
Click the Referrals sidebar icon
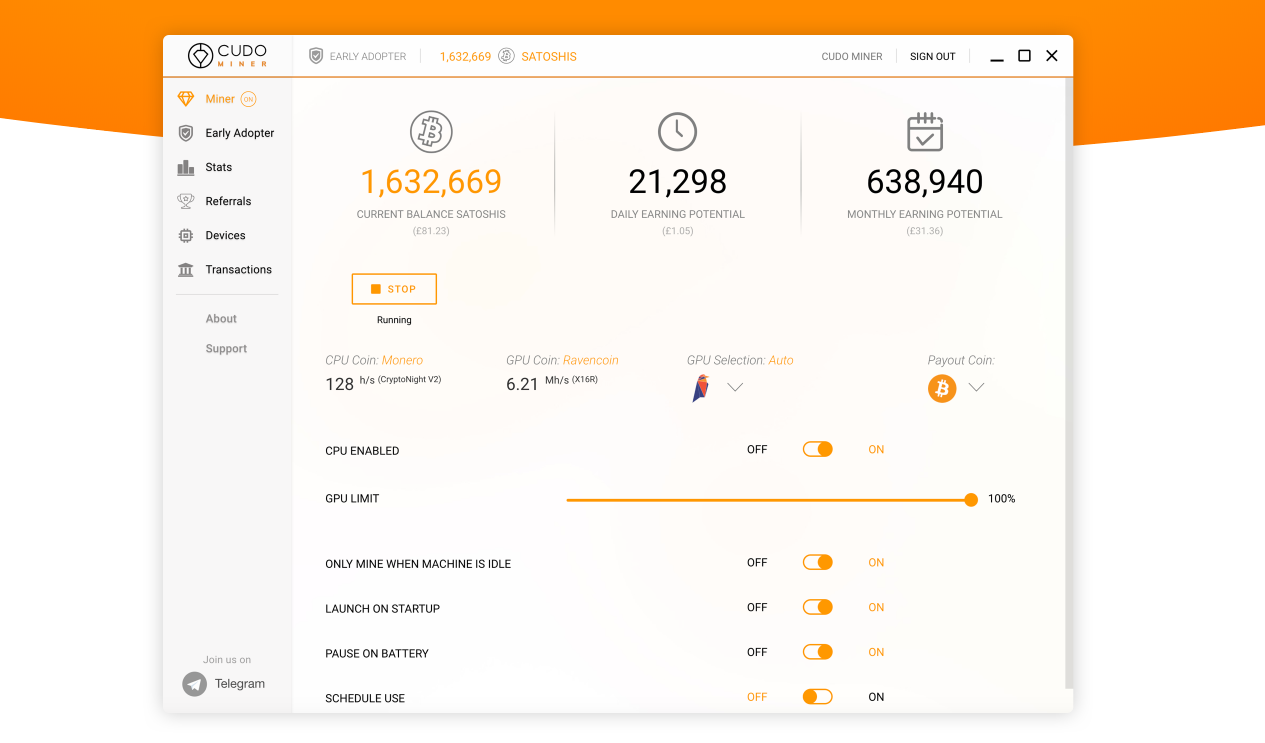click(x=186, y=201)
